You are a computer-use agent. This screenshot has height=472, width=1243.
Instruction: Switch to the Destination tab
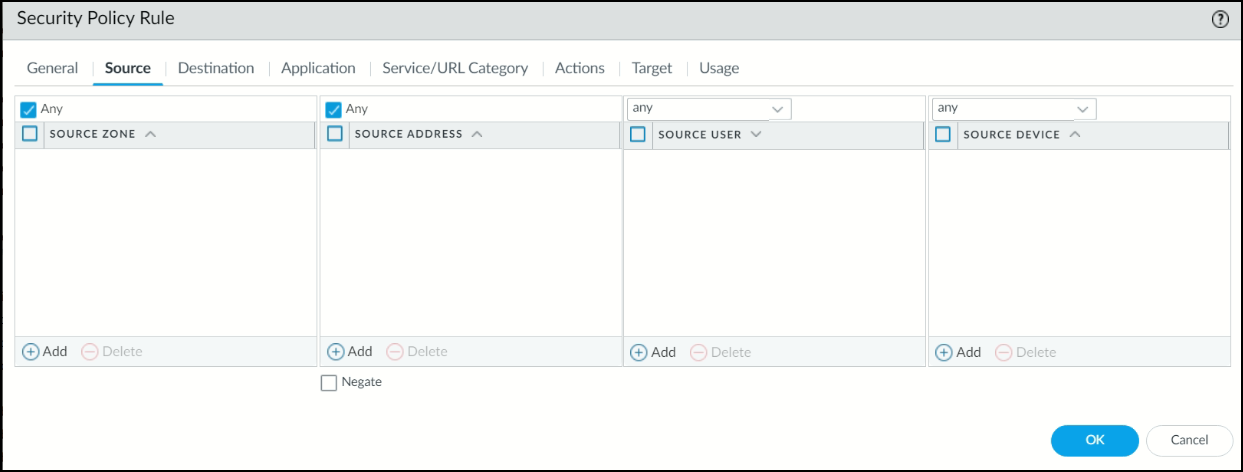coord(216,68)
